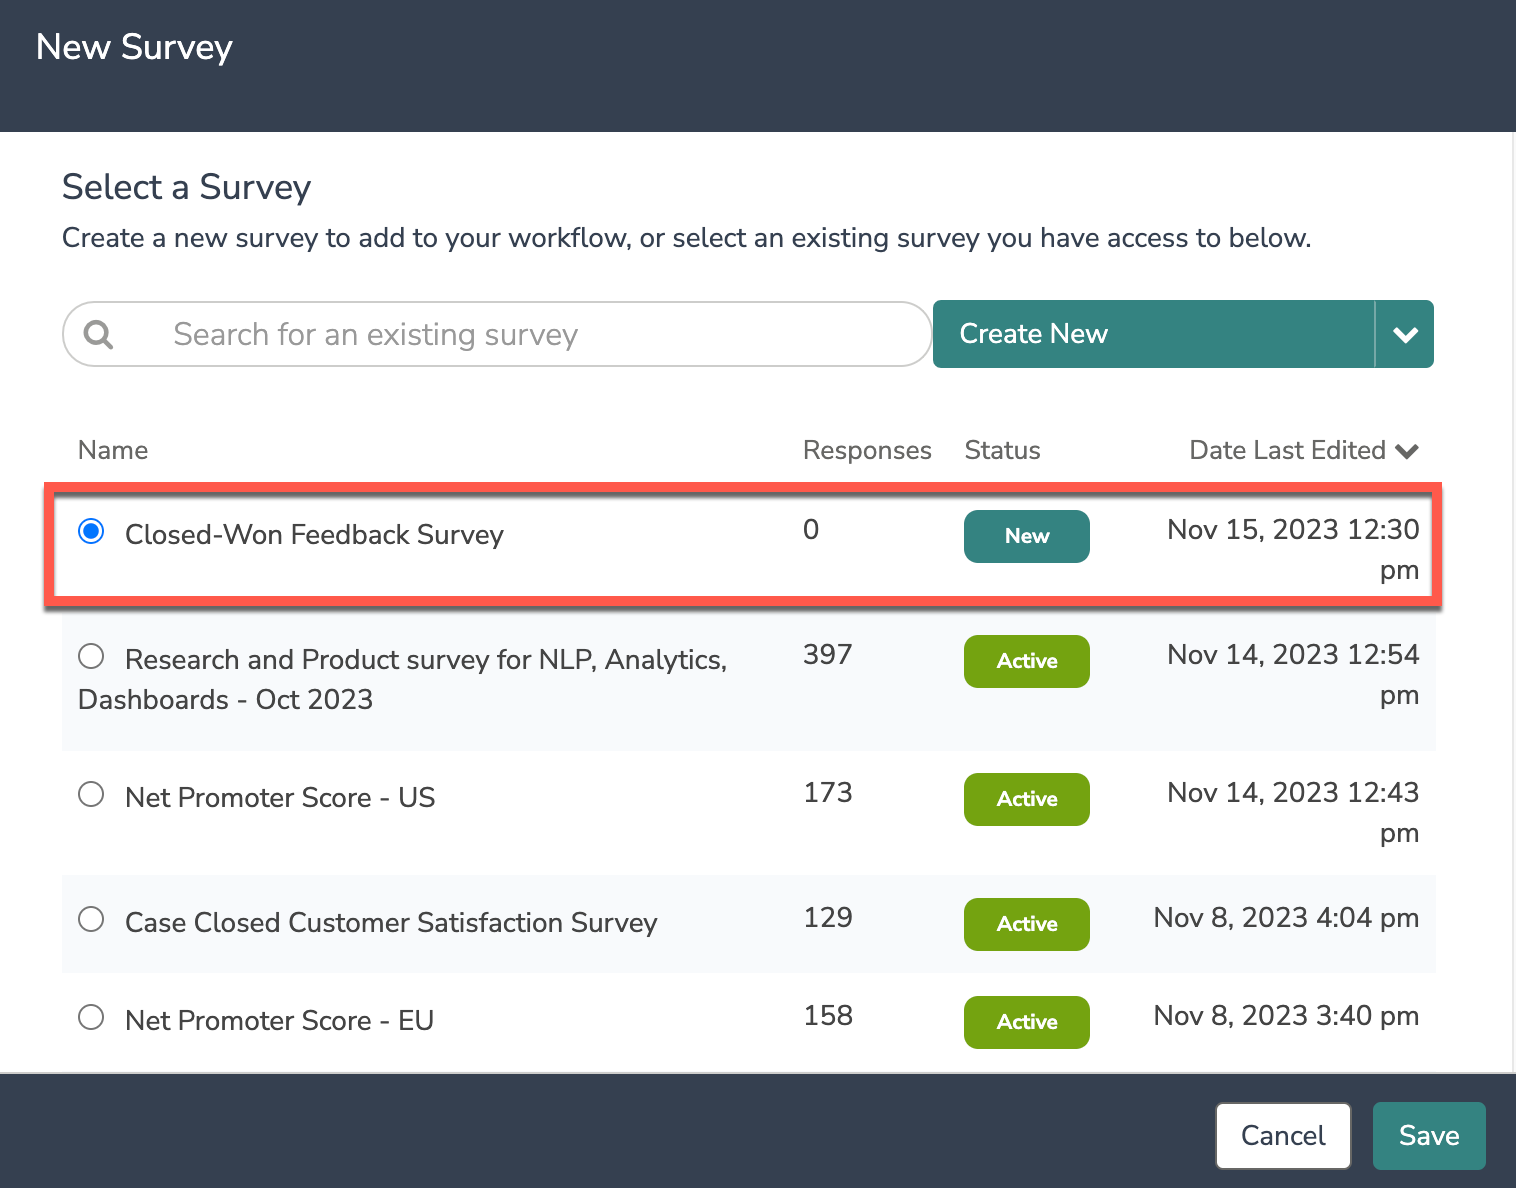Click Active badge for Net Promoter Score - EU
This screenshot has height=1188, width=1516.
1026,1022
